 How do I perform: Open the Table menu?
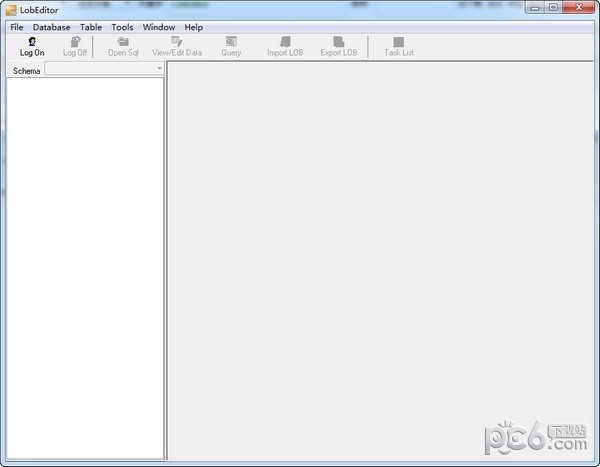pos(91,27)
